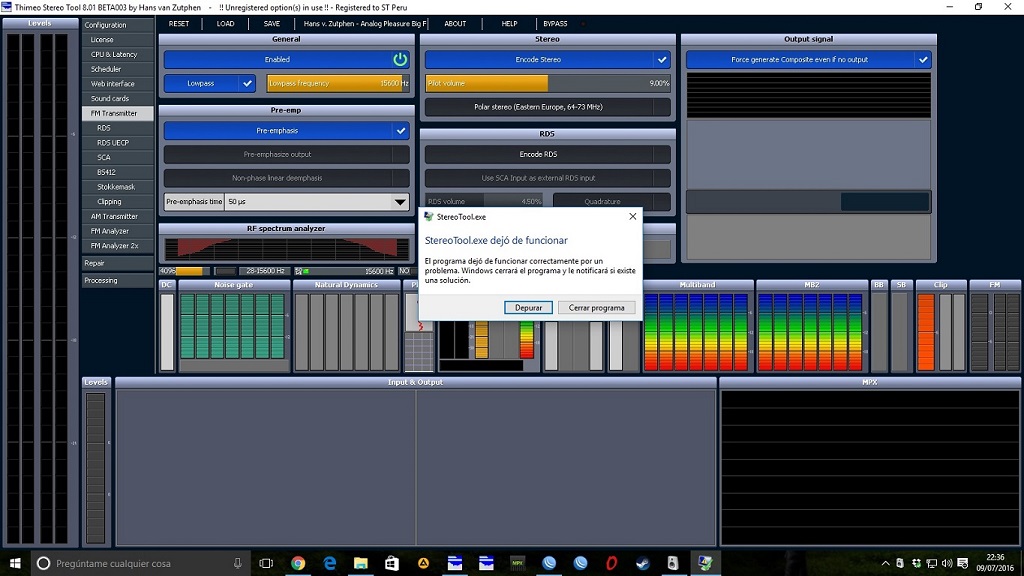Click the Cerrar programa button
Image resolution: width=1024 pixels, height=576 pixels.
596,308
